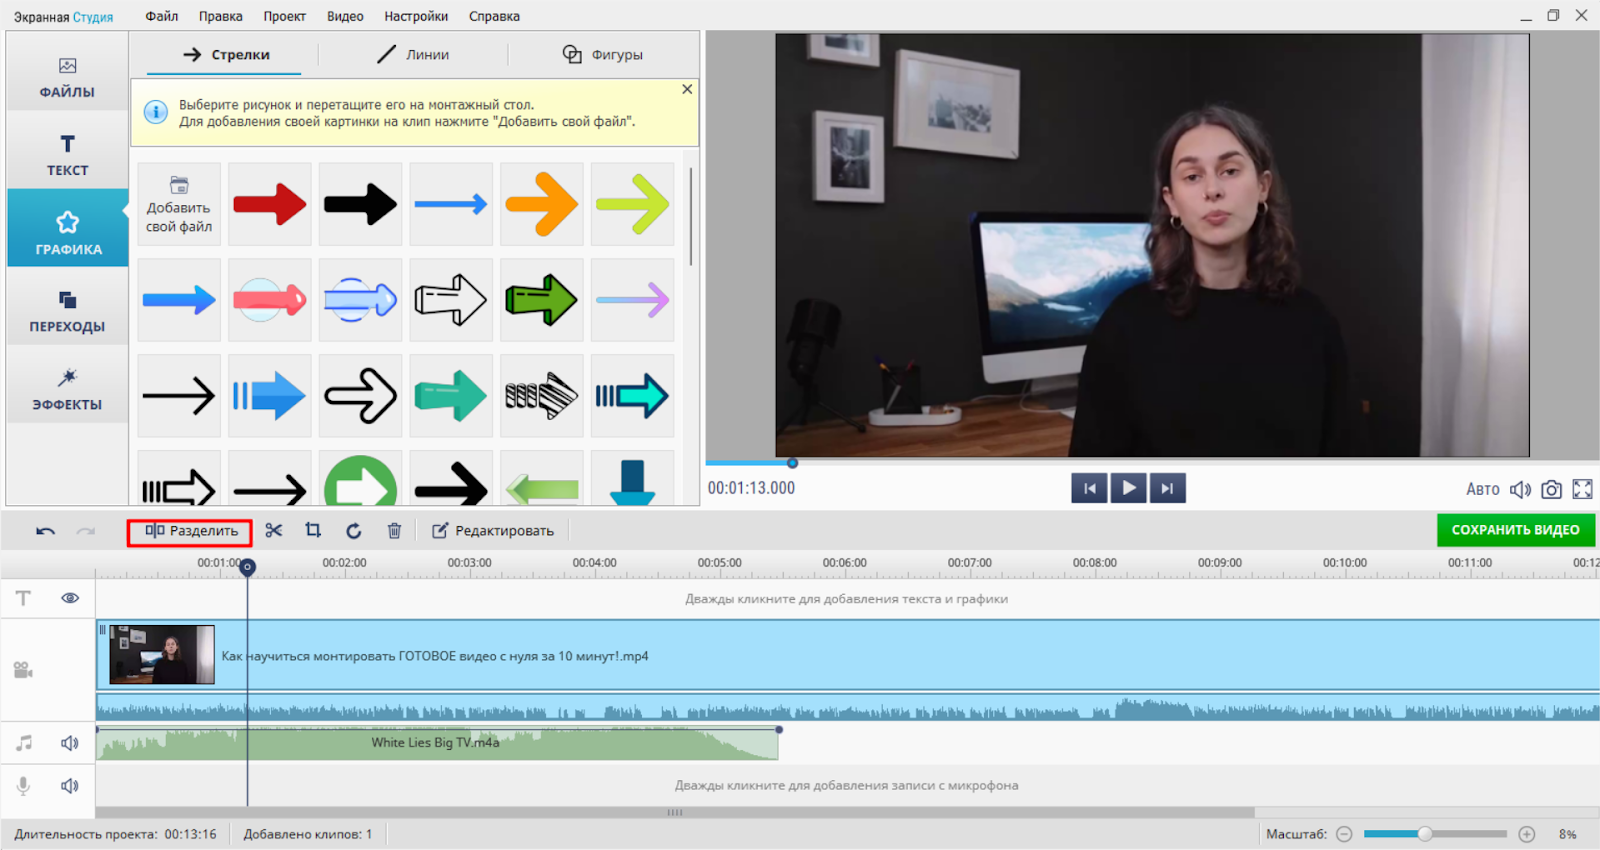This screenshot has width=1600, height=850.
Task: Open the Проект menu
Action: (285, 16)
